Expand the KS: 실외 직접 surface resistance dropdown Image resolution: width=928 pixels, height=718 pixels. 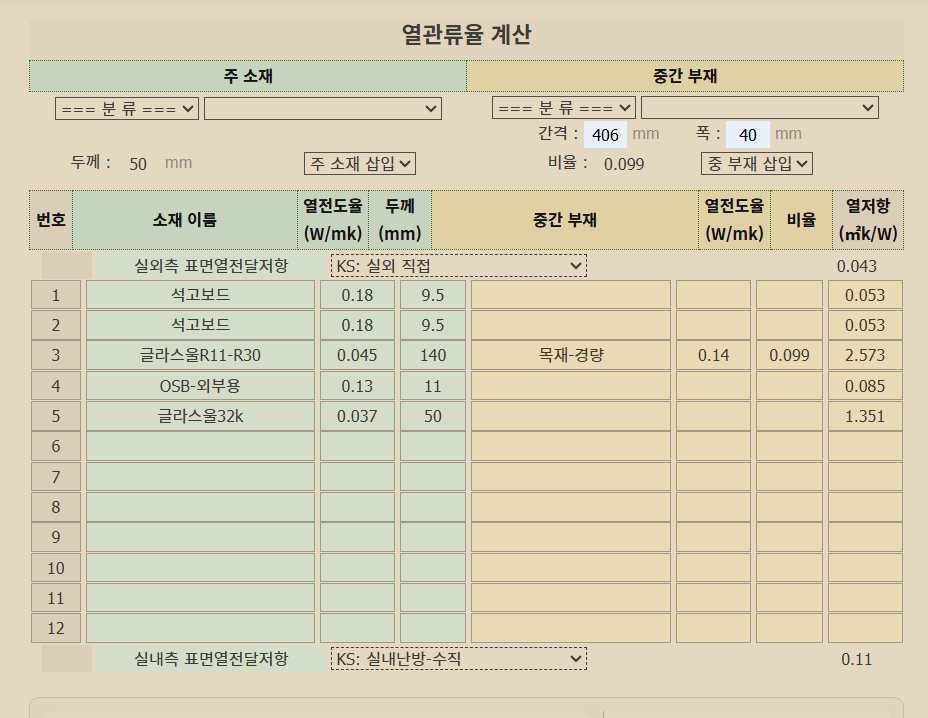coord(458,265)
